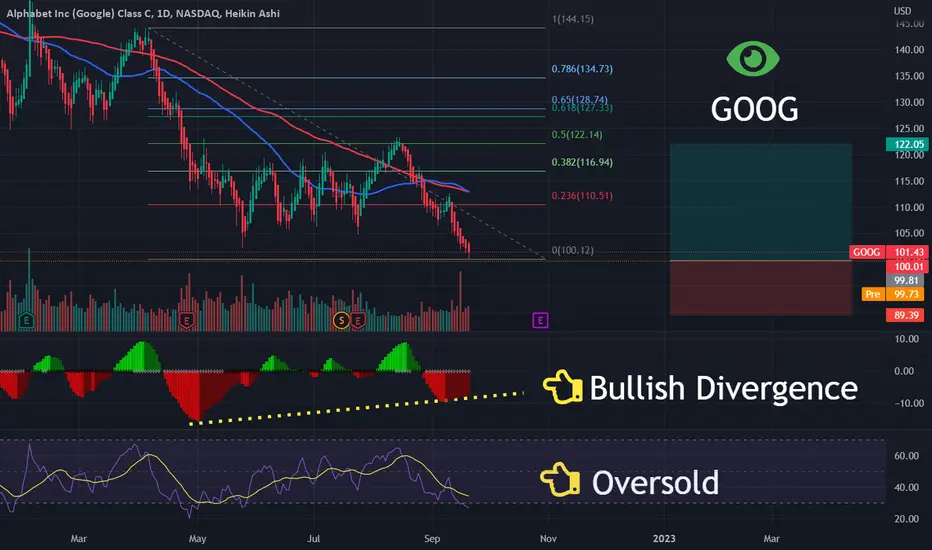
Task: Click 105.00 on the price axis
Action: click(909, 233)
